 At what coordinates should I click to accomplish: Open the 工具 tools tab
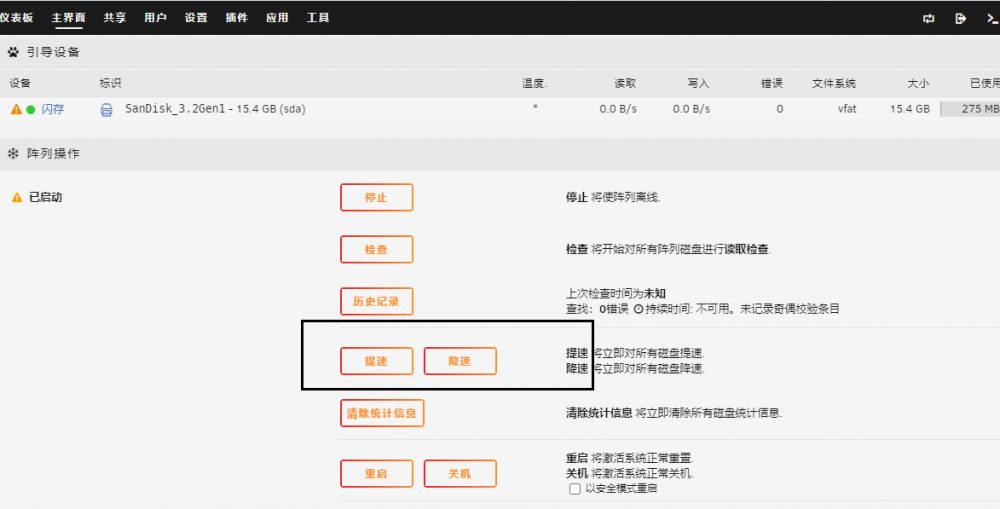pyautogui.click(x=318, y=18)
